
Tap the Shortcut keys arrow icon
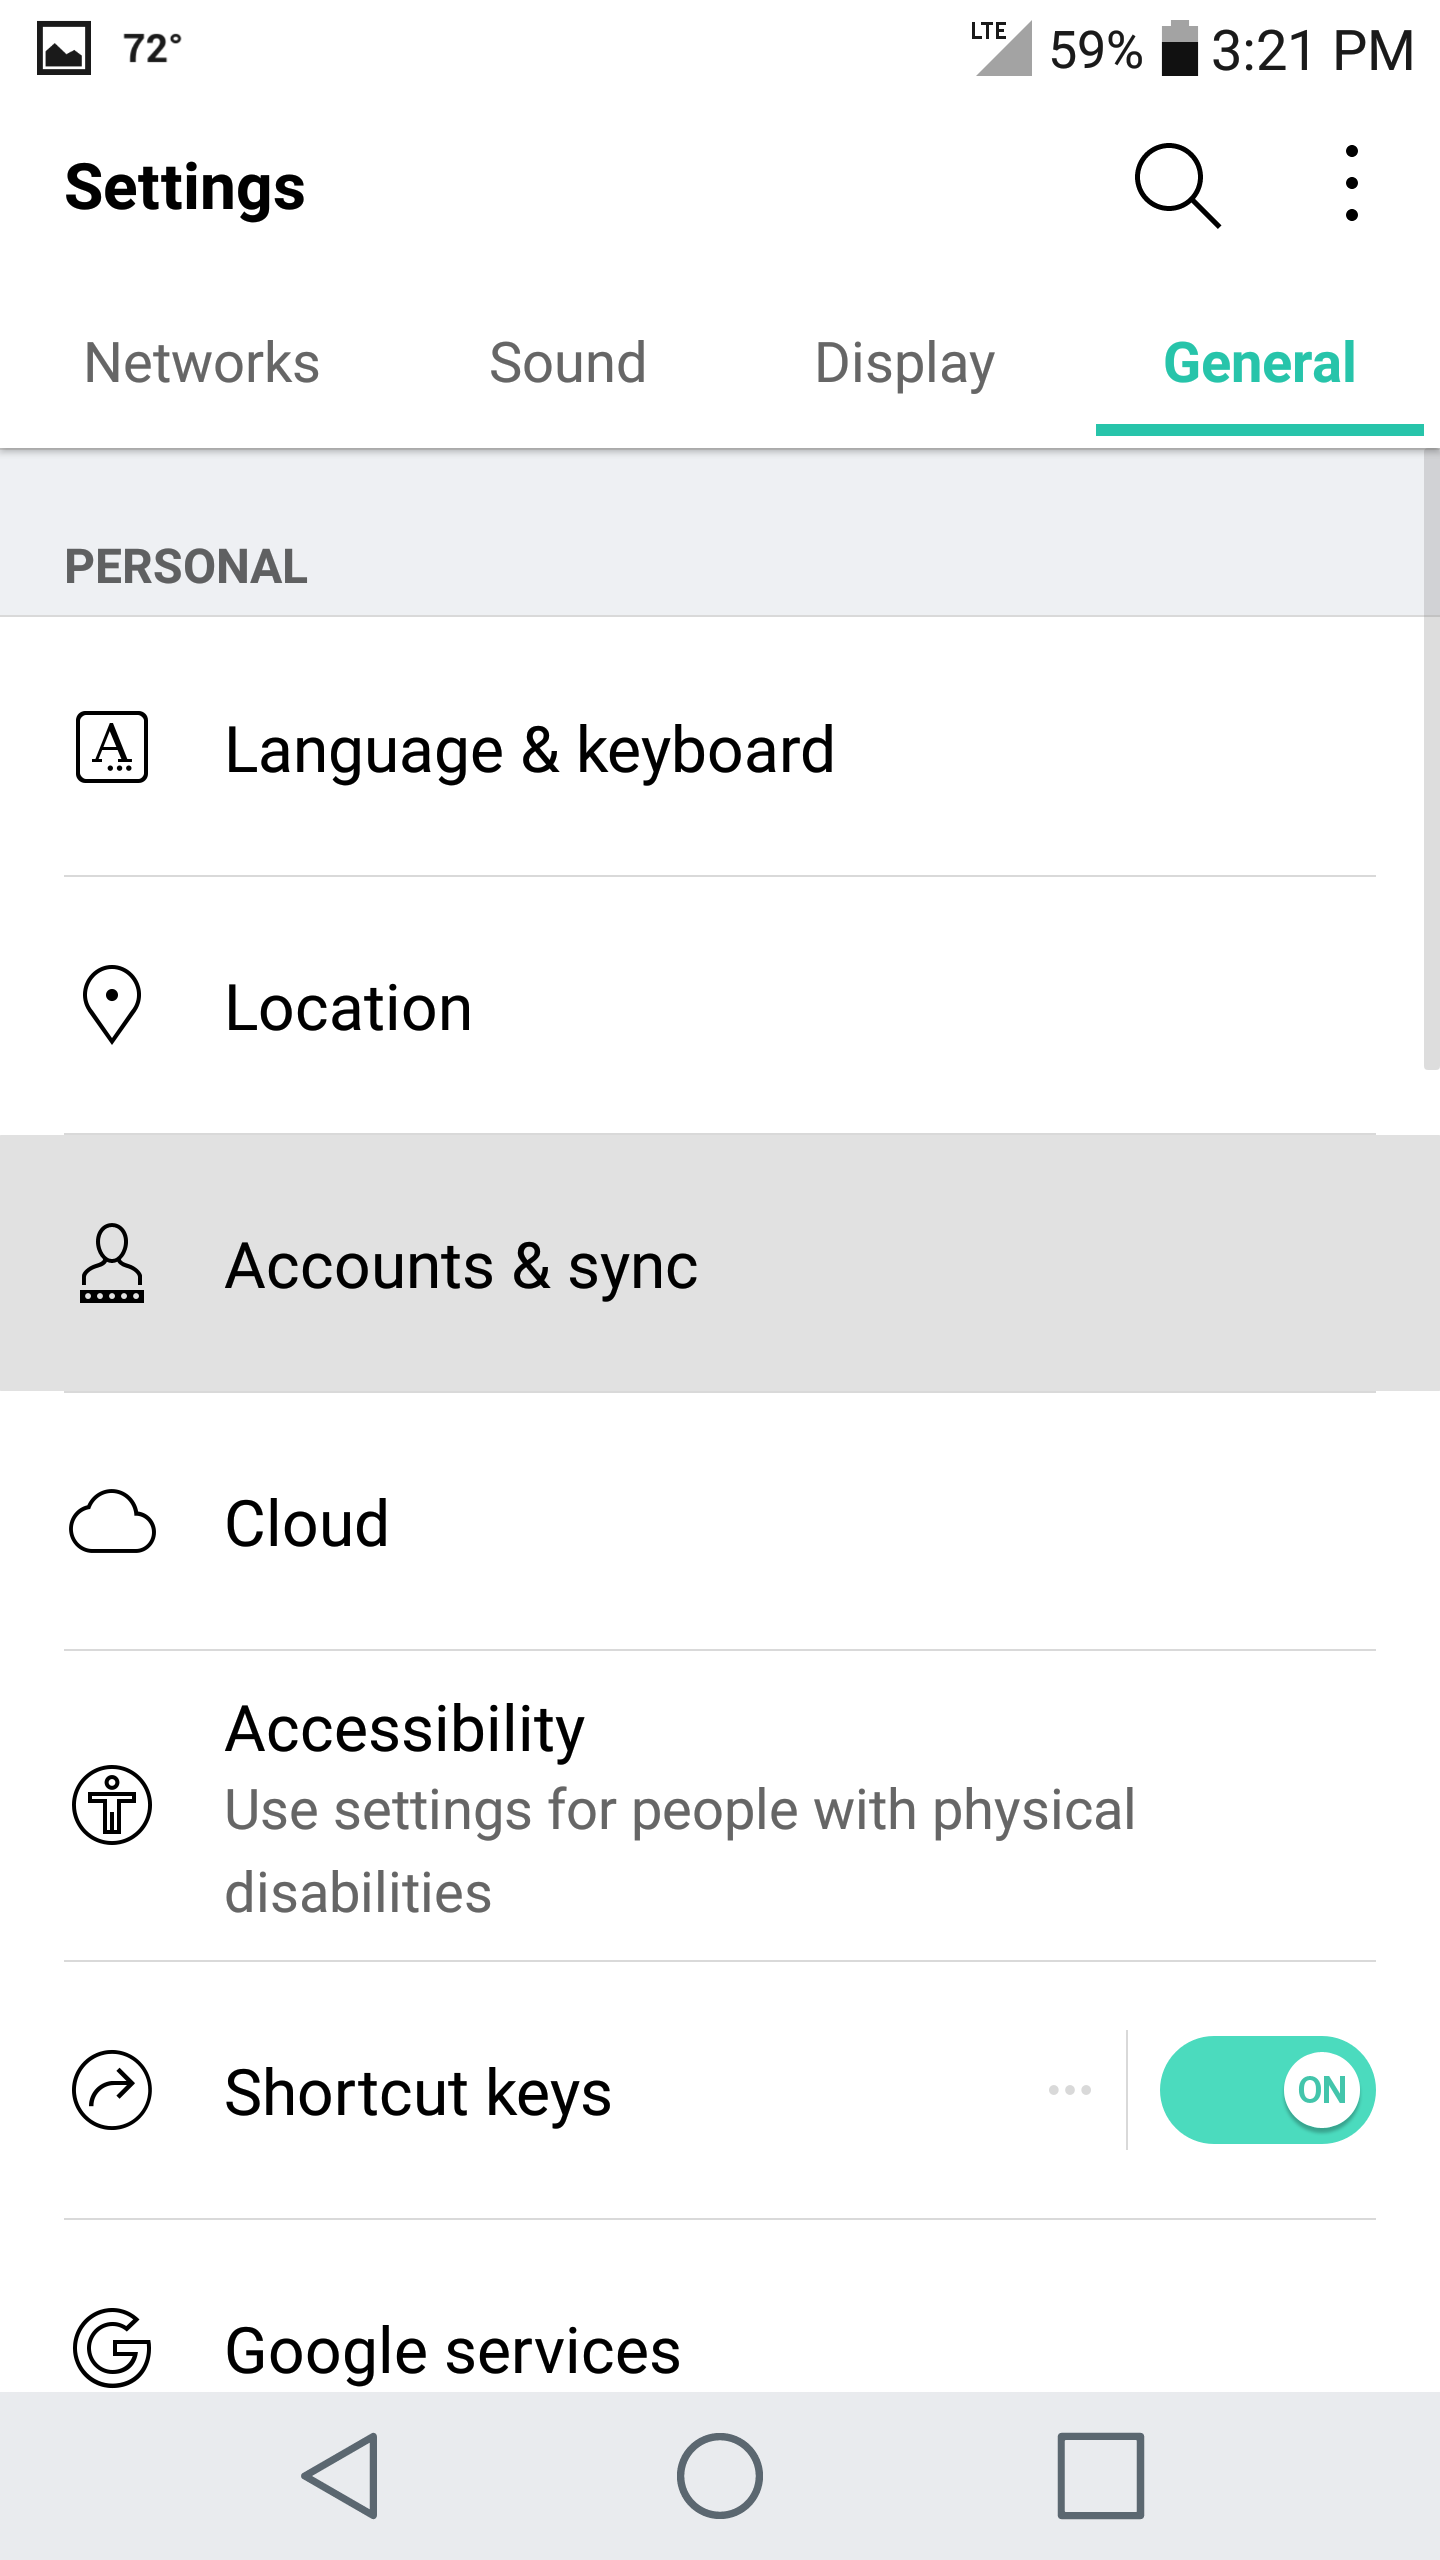point(112,2090)
